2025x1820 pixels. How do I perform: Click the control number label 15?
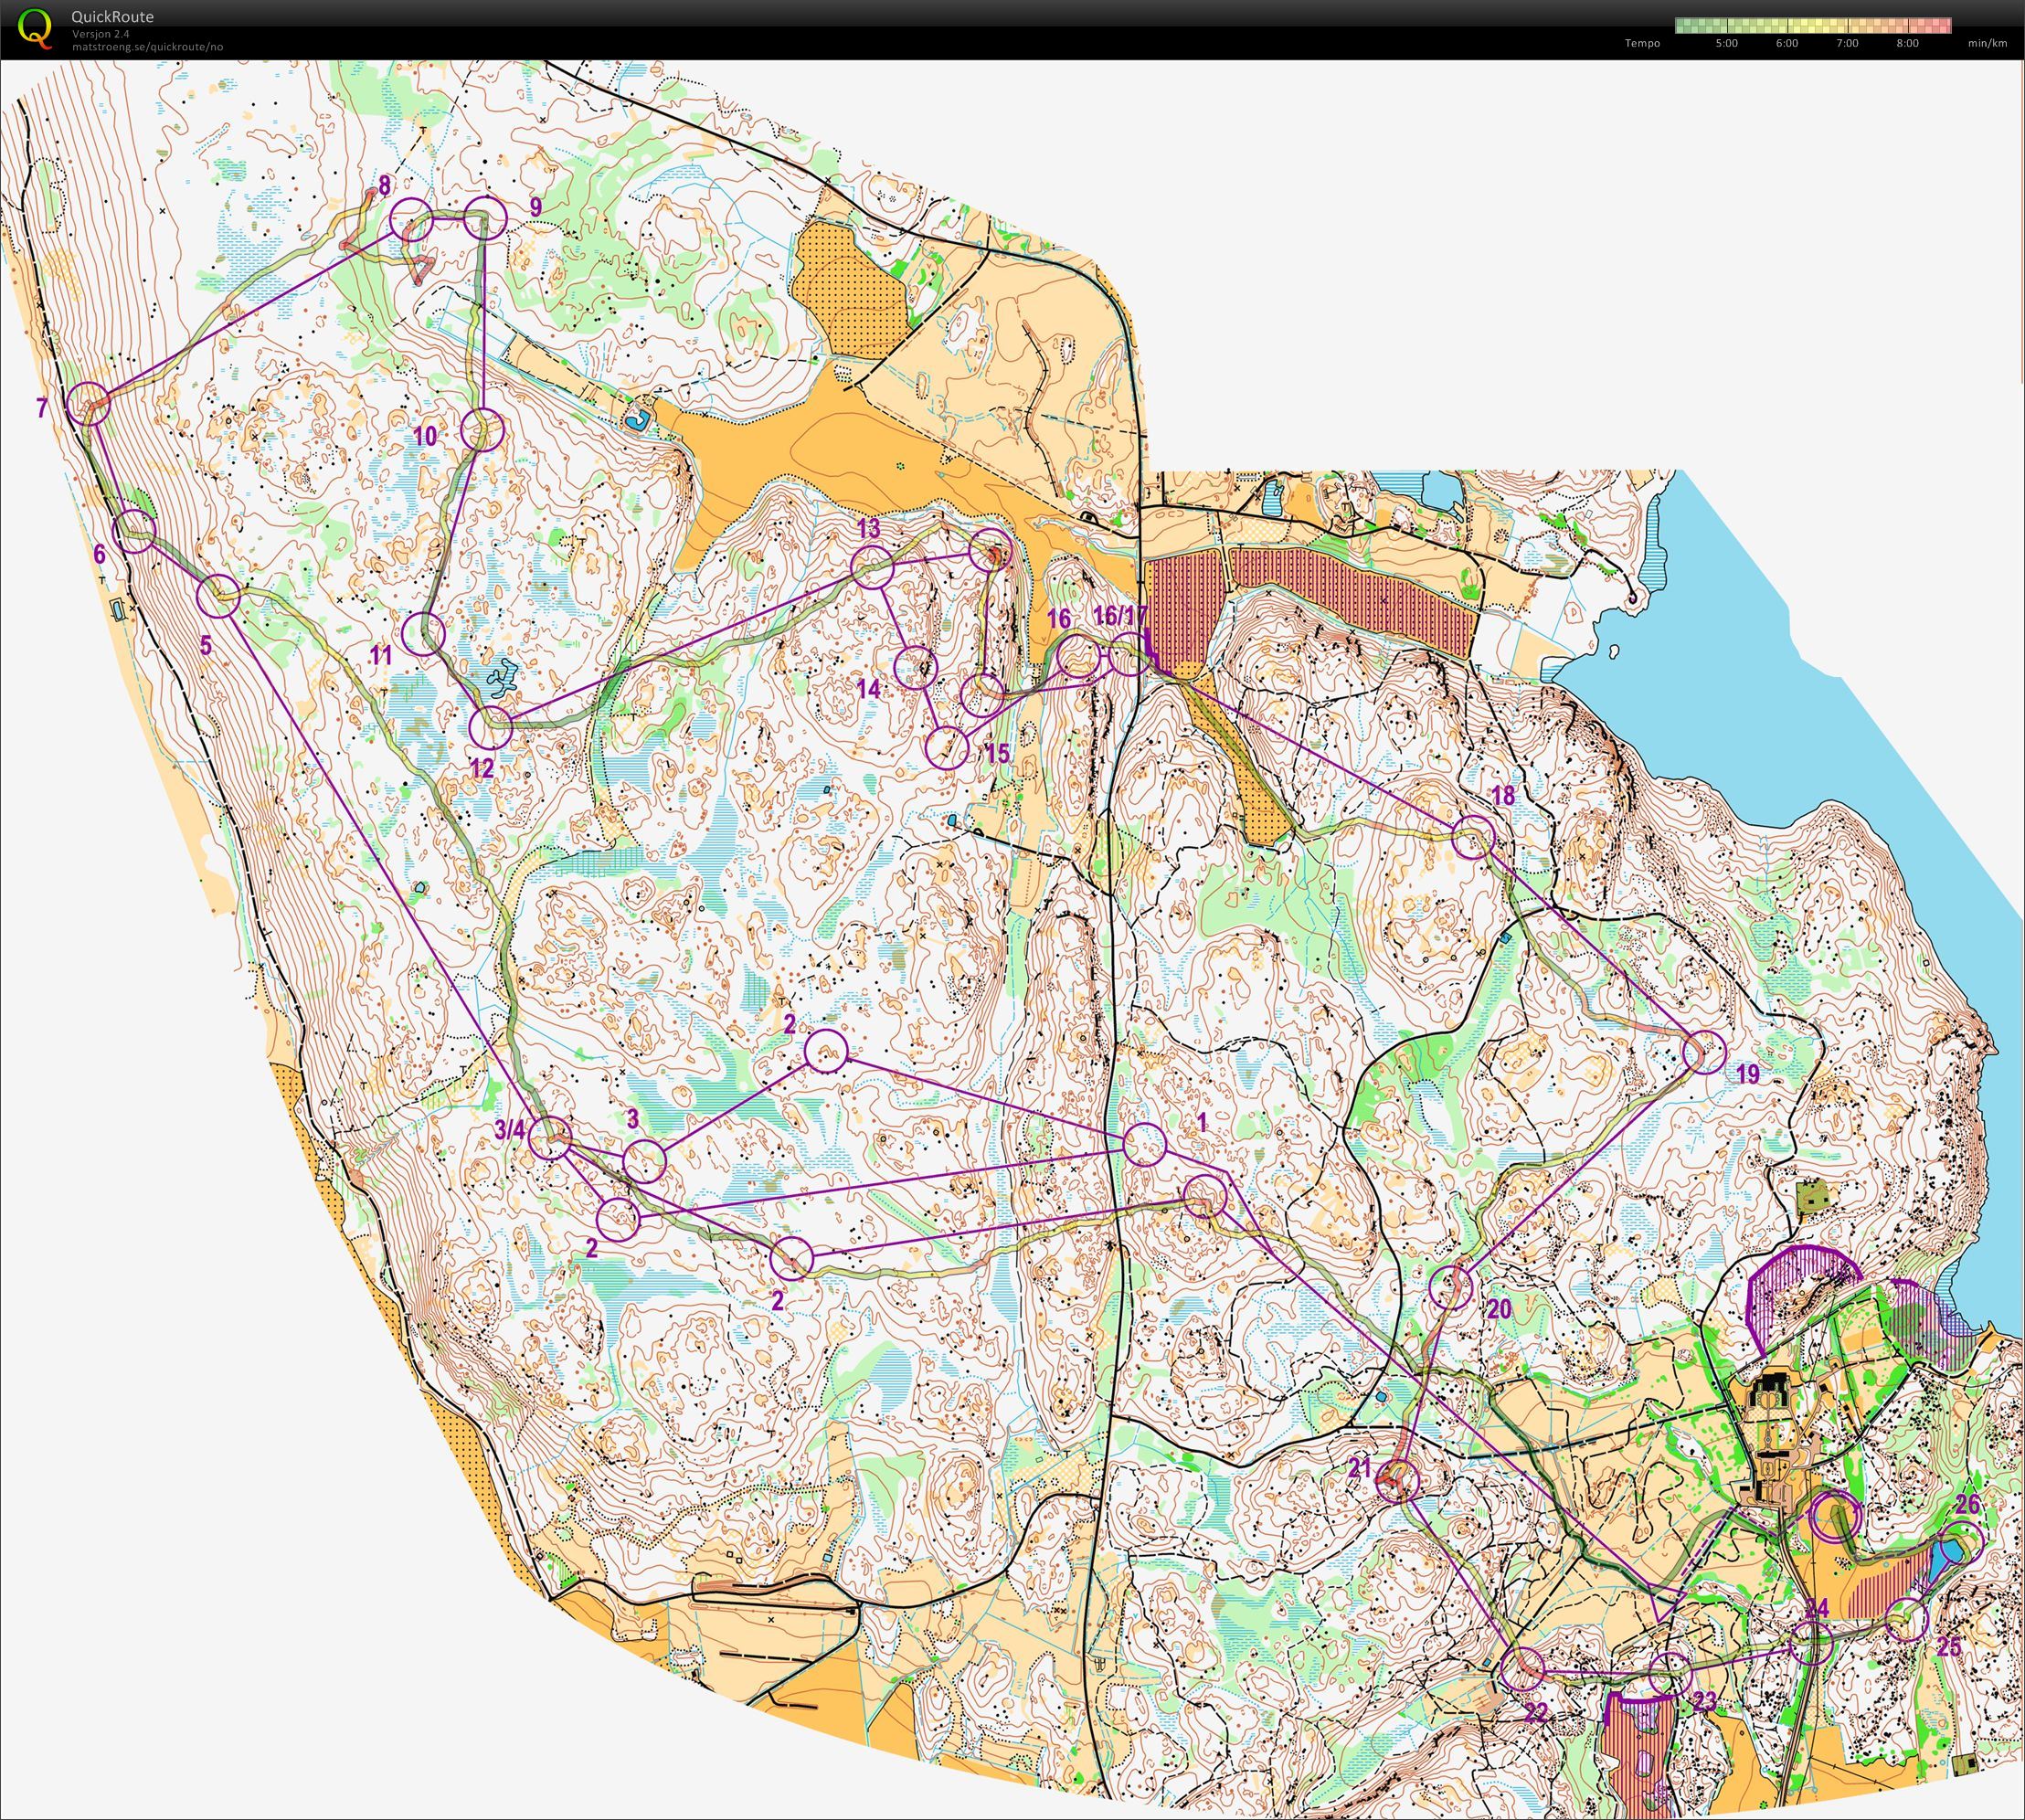coord(997,754)
